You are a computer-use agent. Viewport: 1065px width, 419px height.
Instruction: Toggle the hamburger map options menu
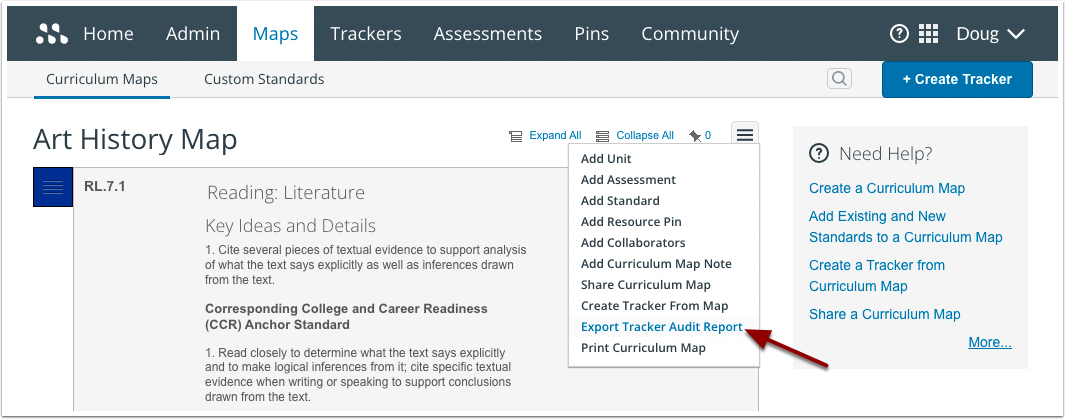pos(745,134)
